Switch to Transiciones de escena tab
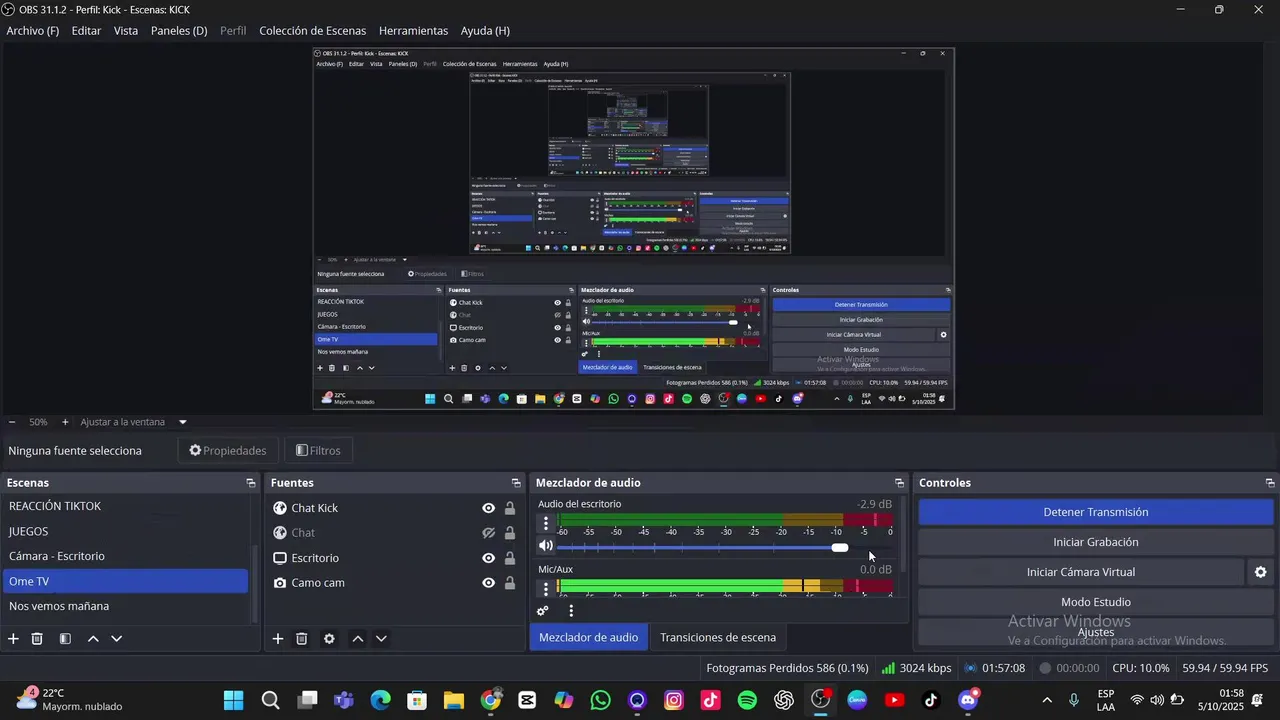This screenshot has width=1280, height=720. [718, 638]
